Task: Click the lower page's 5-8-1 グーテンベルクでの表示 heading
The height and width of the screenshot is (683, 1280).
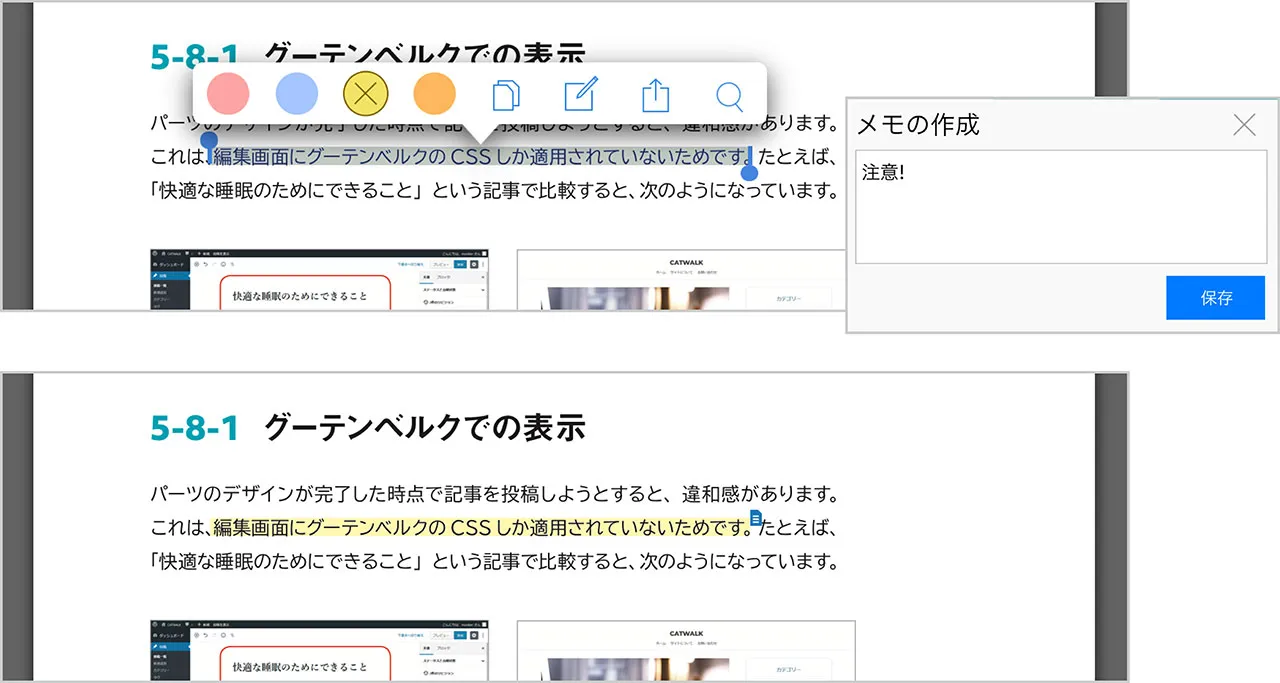Action: pos(367,428)
